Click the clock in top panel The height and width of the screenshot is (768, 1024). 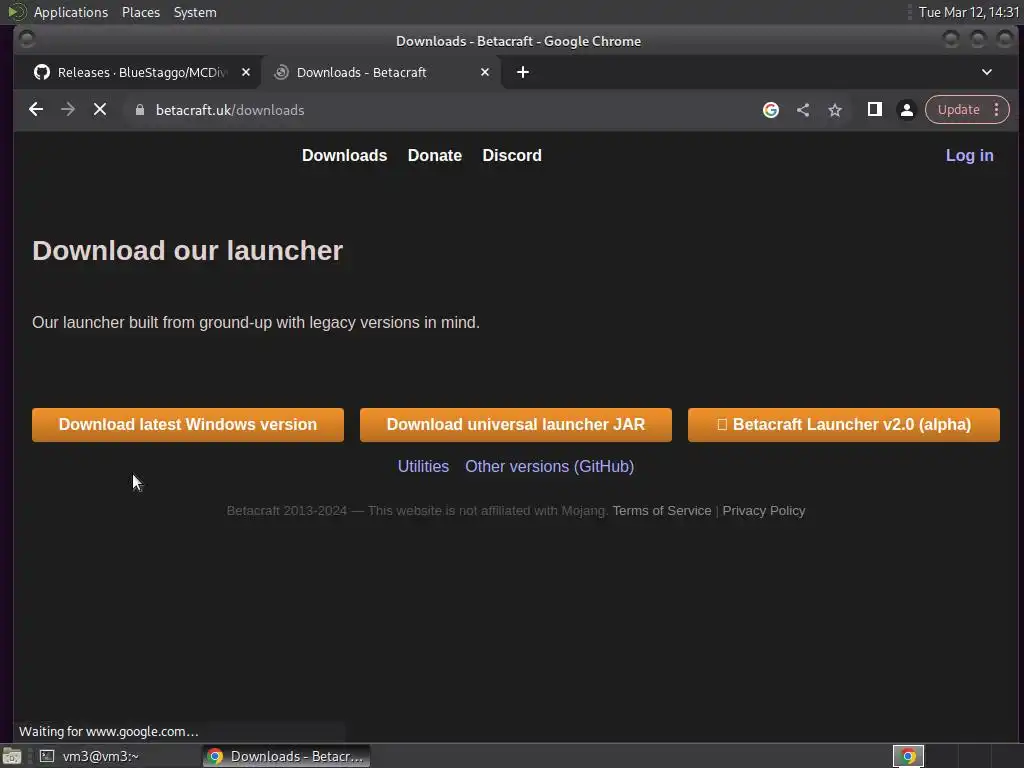968,12
